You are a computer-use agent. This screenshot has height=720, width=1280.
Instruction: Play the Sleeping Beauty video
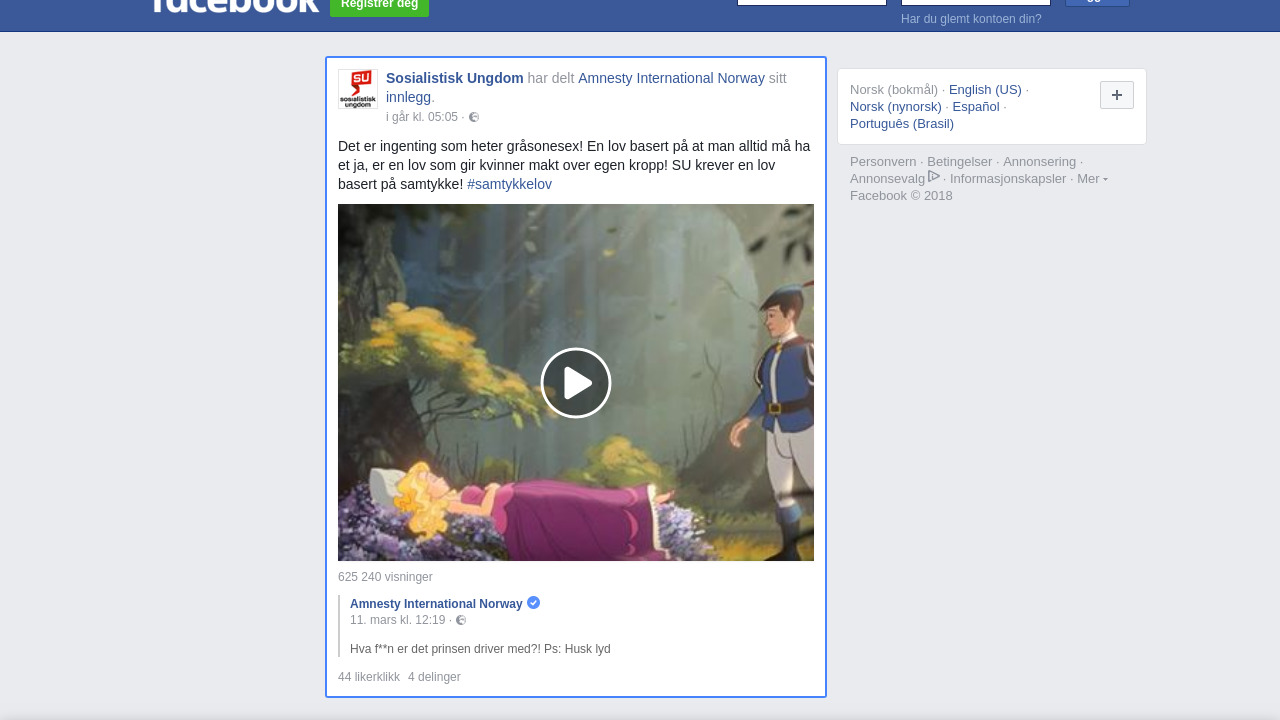click(576, 383)
